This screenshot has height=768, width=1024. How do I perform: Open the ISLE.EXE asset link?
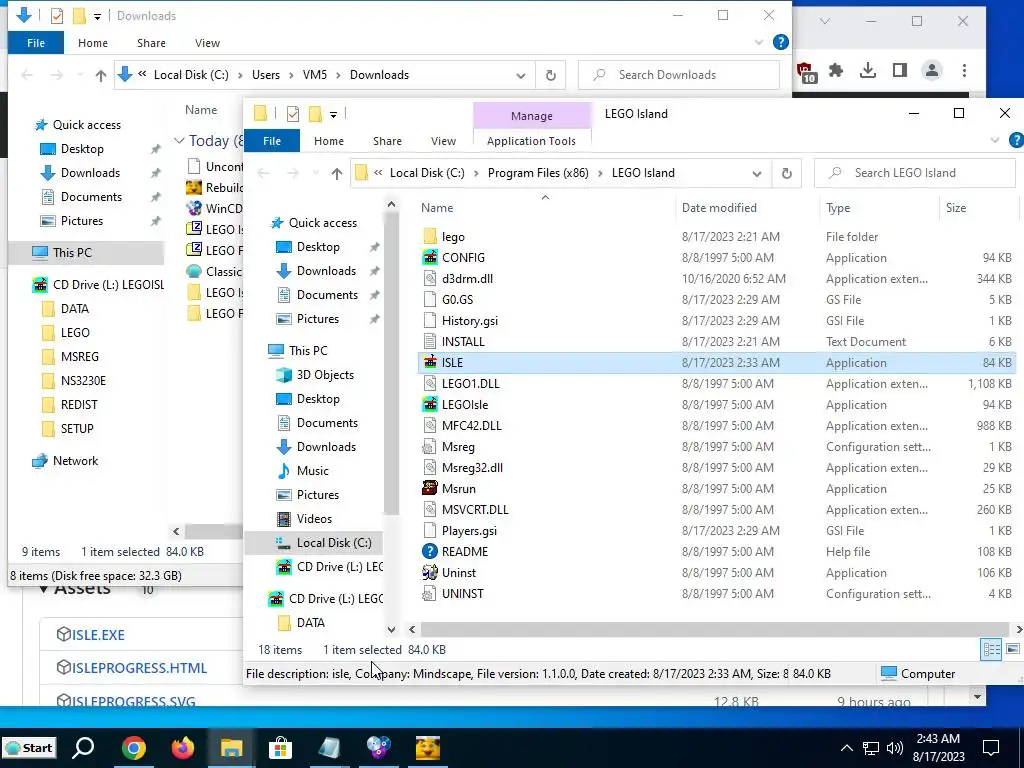(98, 634)
